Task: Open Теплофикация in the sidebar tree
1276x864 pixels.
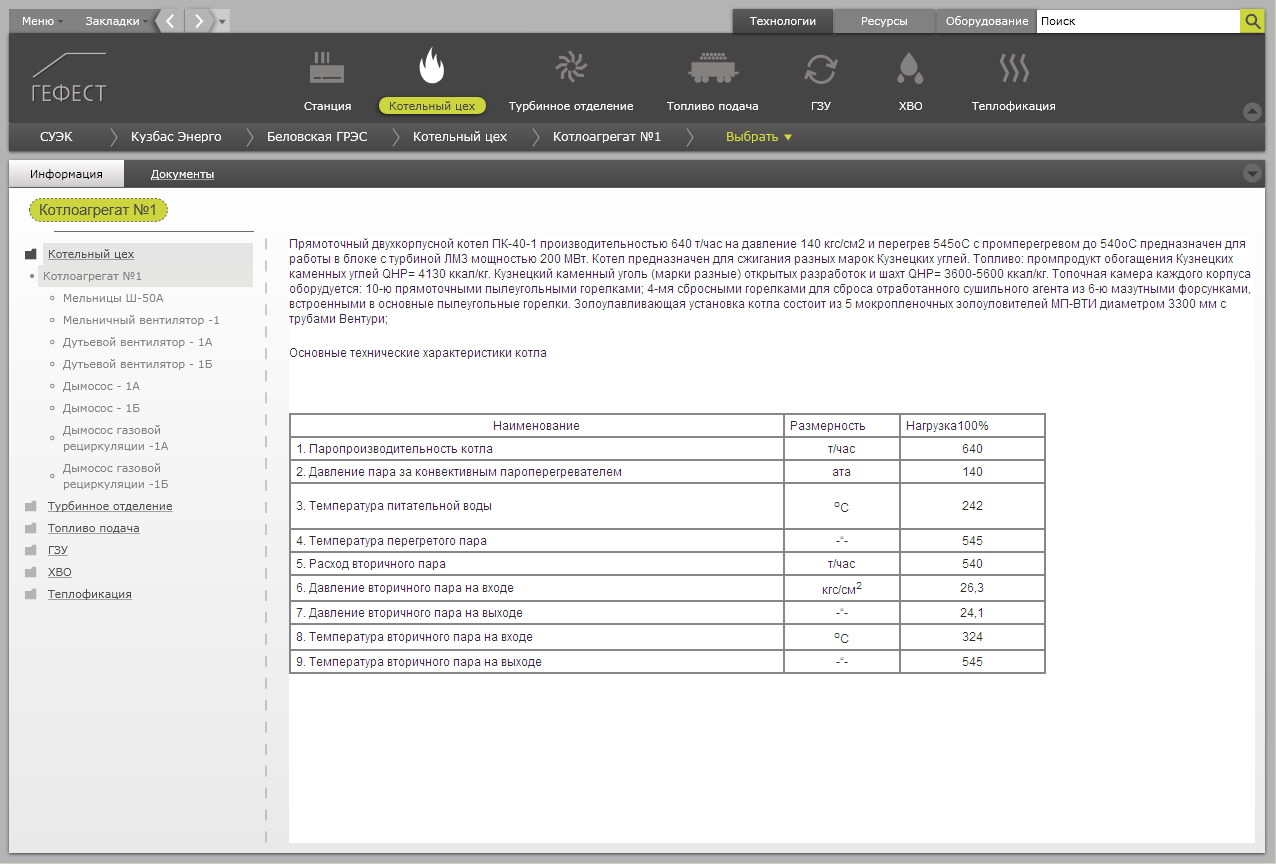Action: pyautogui.click(x=90, y=594)
